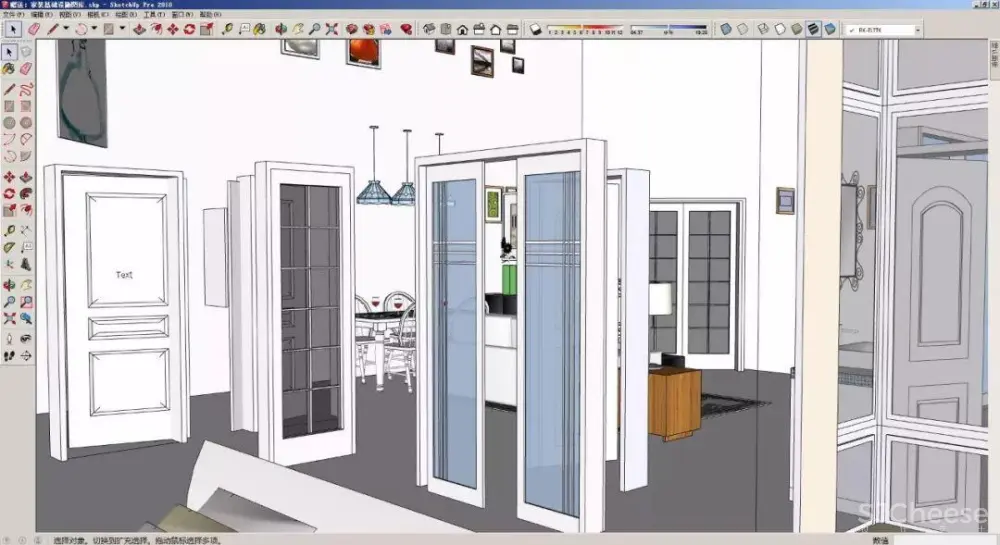Activate Zoom Extents tool
Viewport: 1000px width, 545px height.
(331, 29)
